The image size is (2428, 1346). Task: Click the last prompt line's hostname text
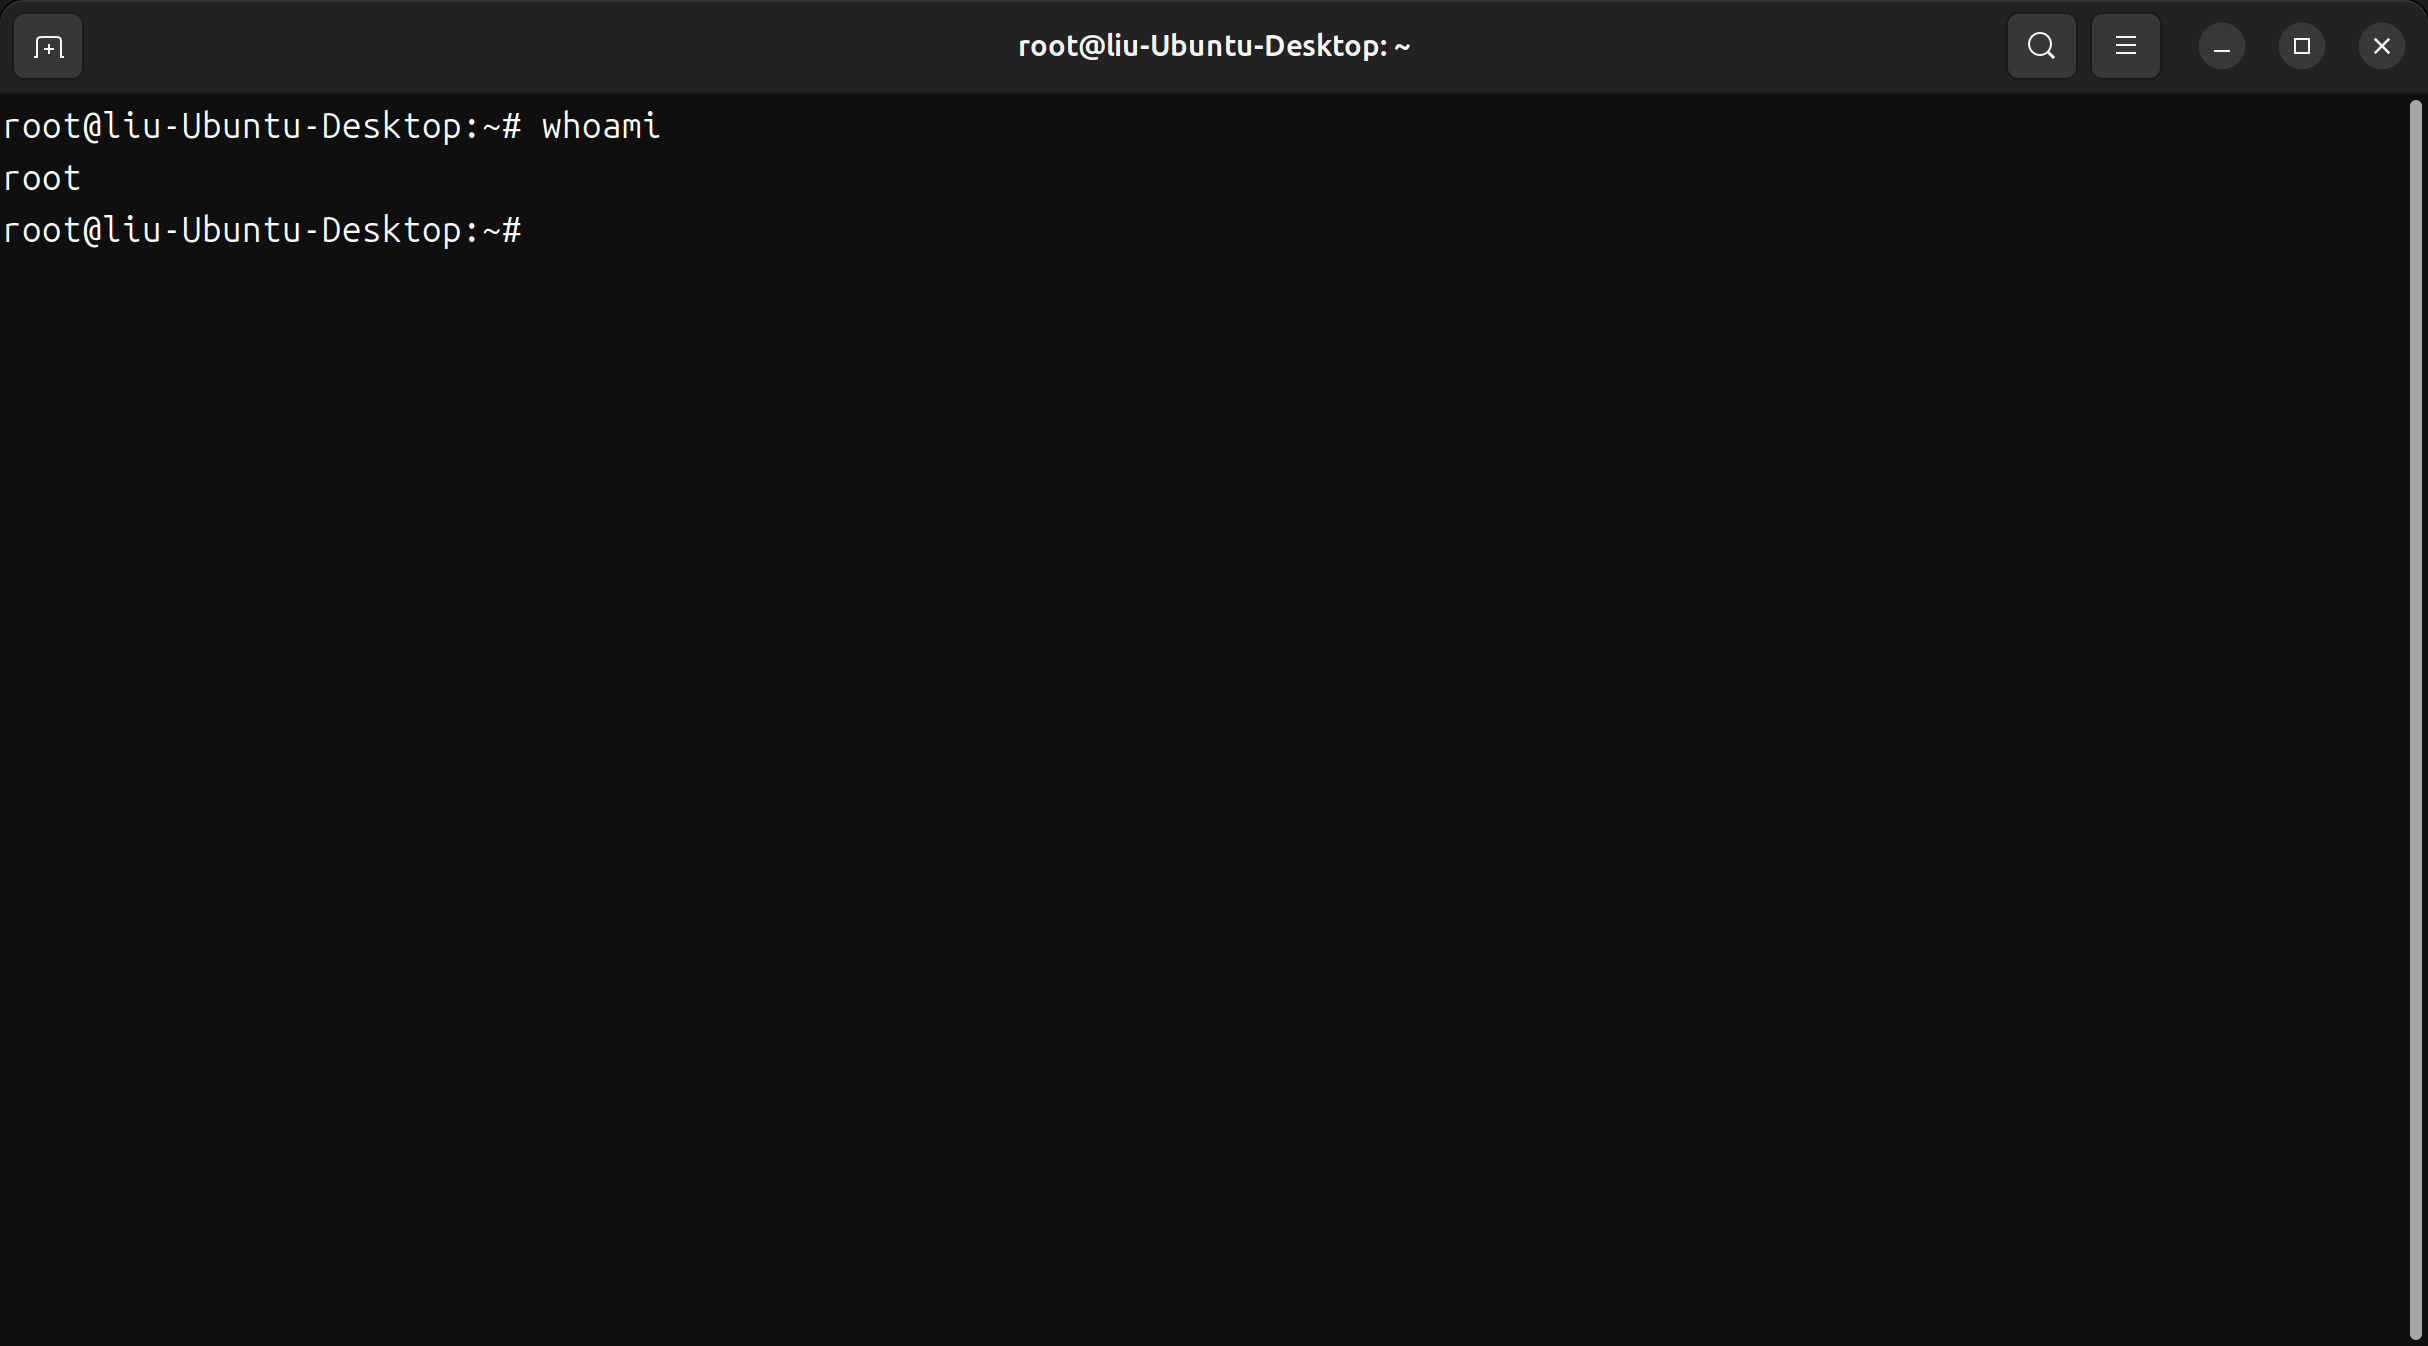[282, 231]
